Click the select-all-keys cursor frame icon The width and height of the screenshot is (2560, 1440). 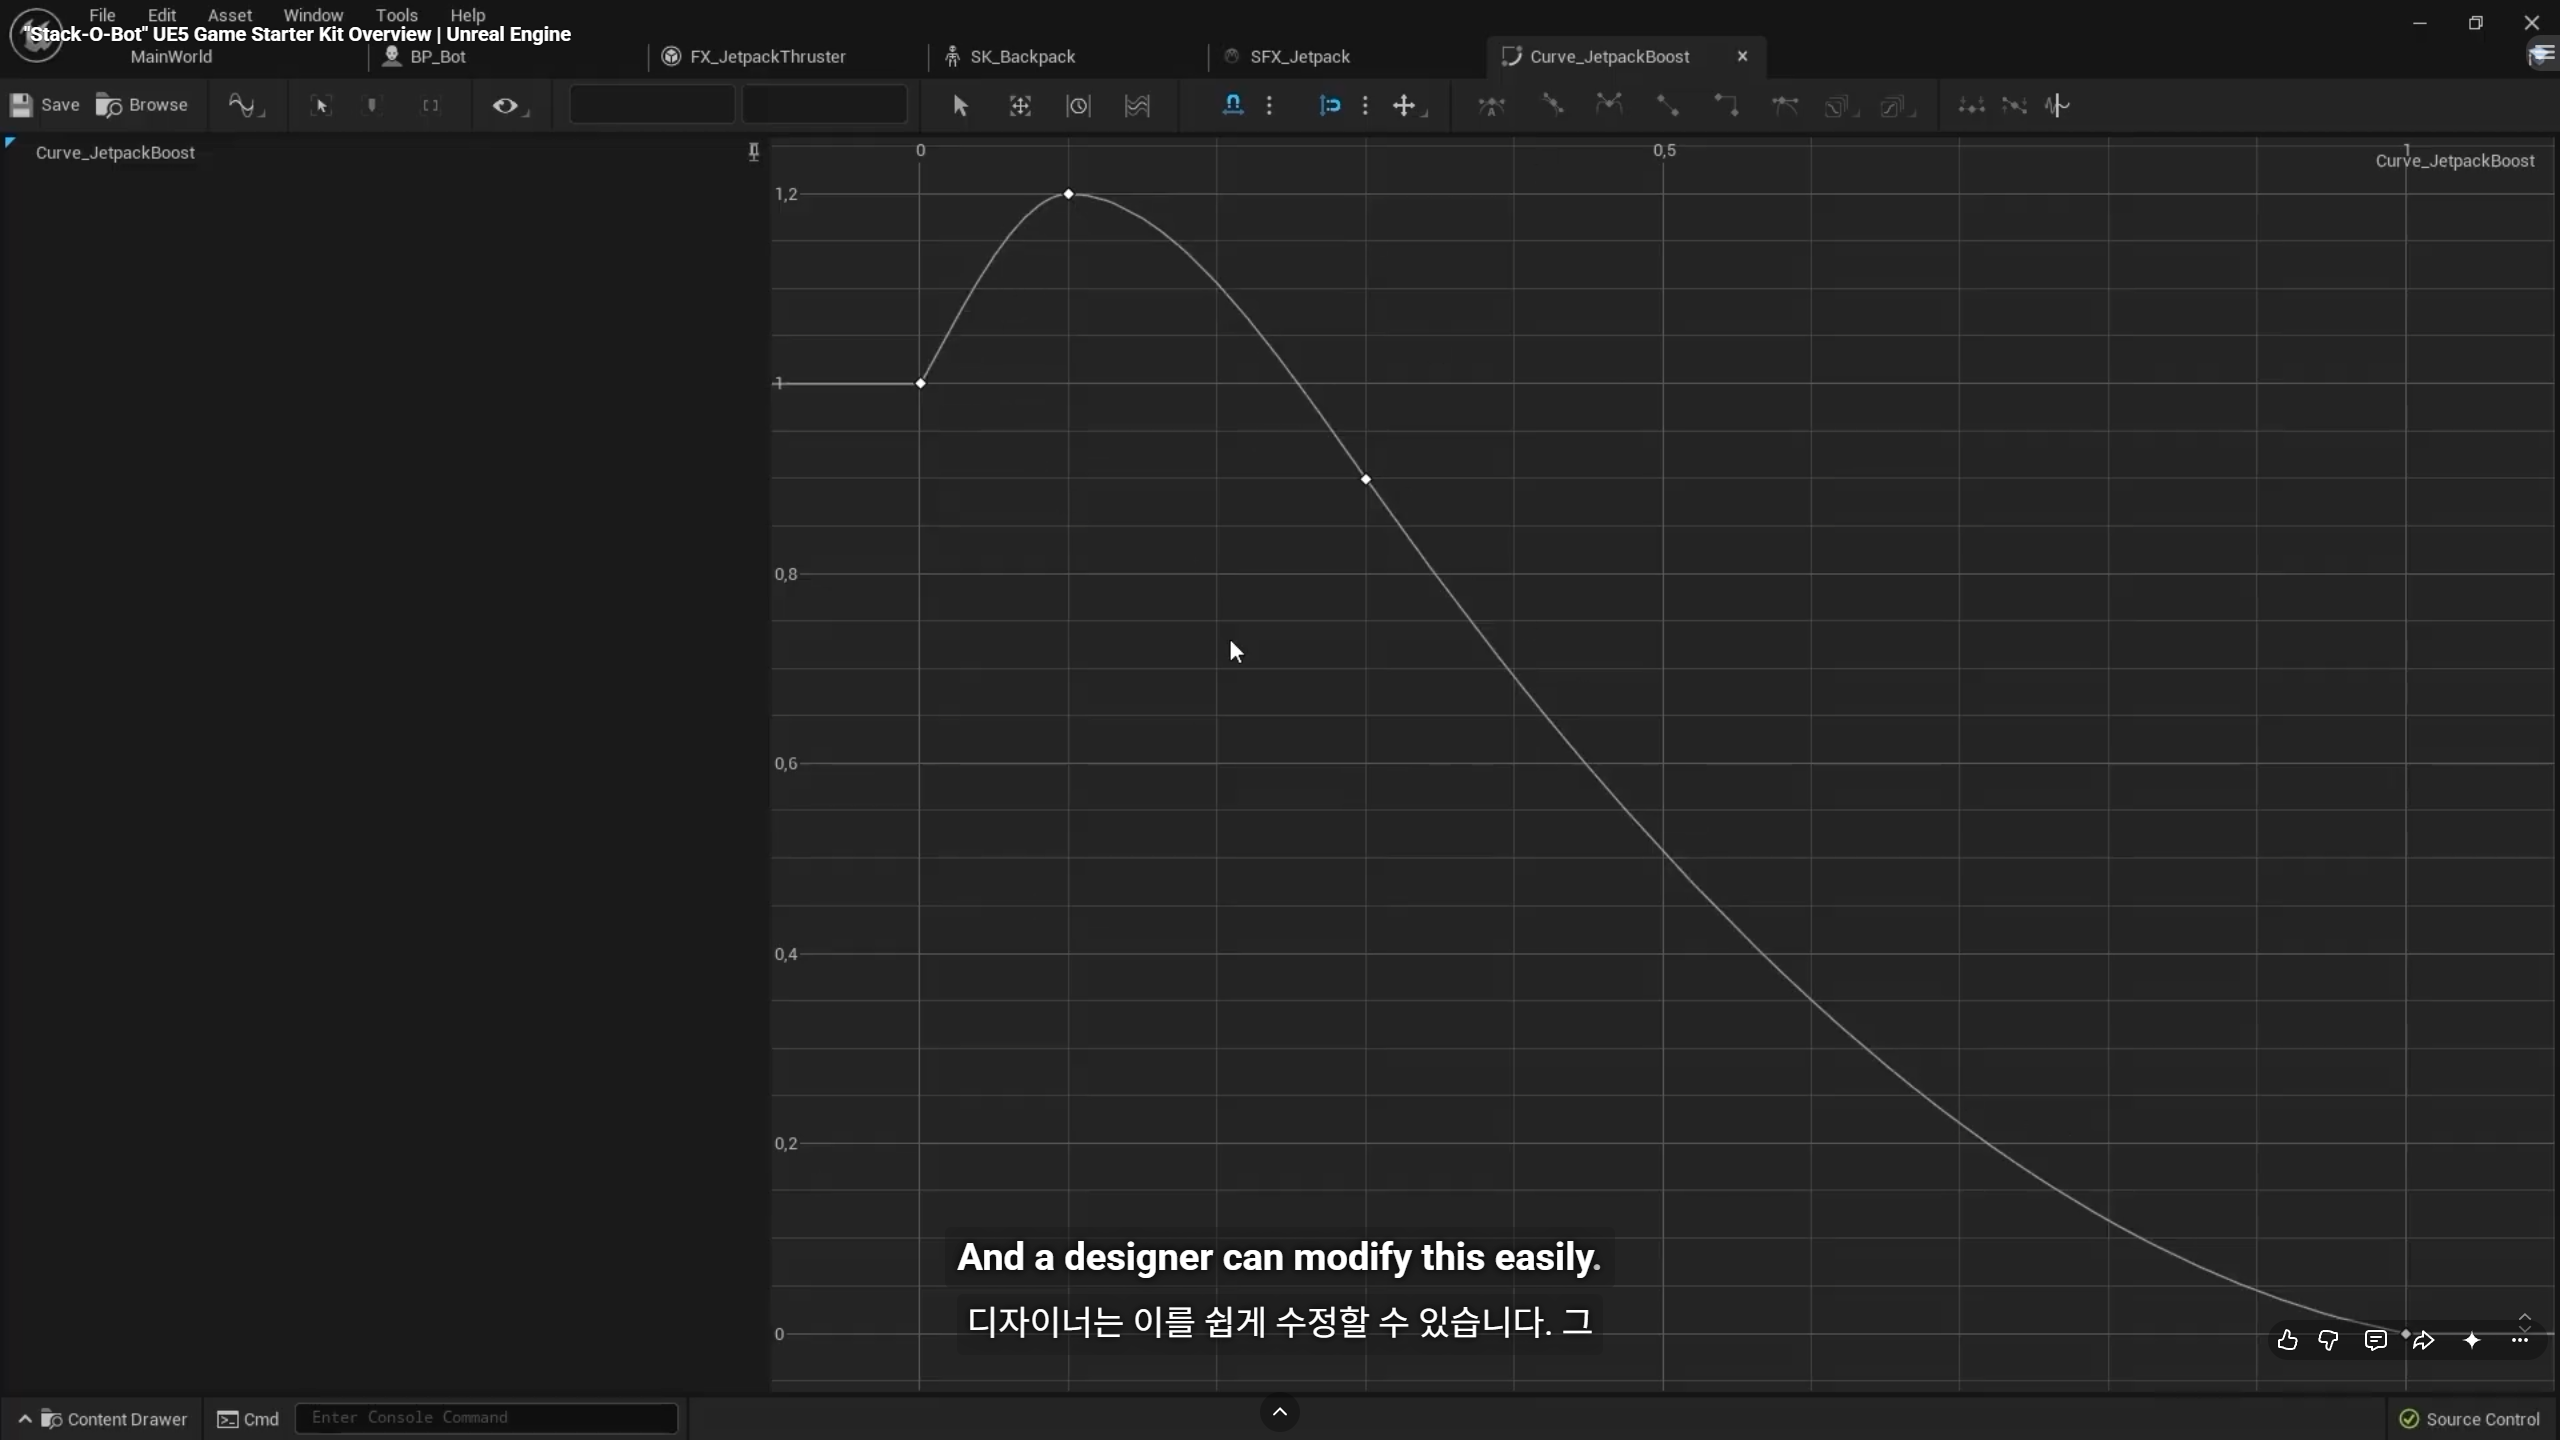tap(321, 105)
